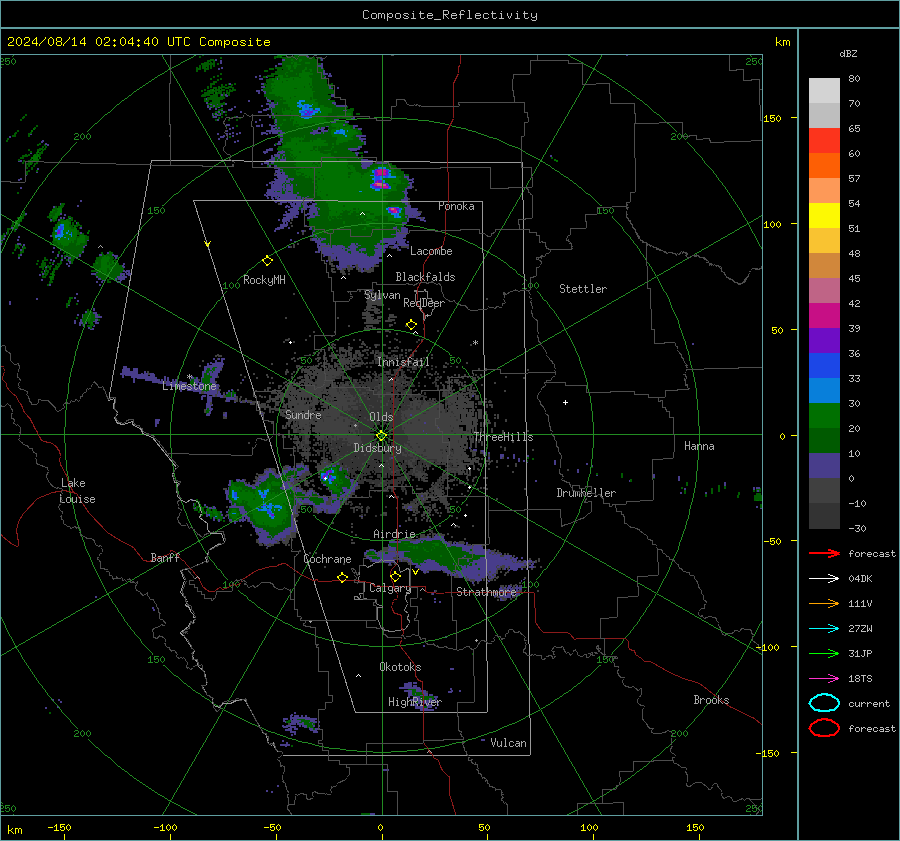900x841 pixels.
Task: Click the HighRiver town label
Action: (415, 702)
